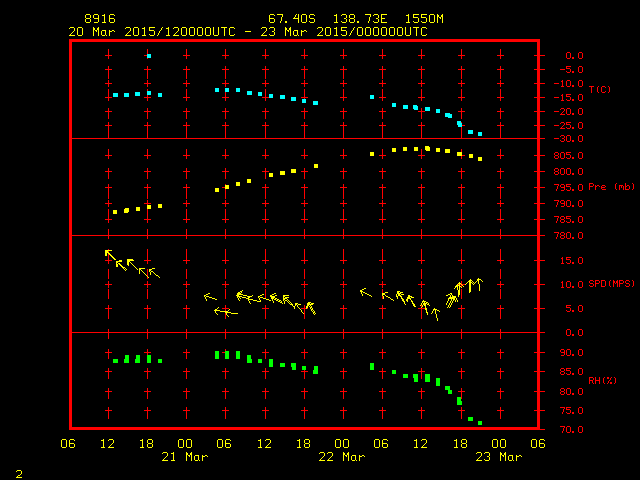Click the RH(%) humidity axis label
The height and width of the screenshot is (480, 640).
pos(602,380)
